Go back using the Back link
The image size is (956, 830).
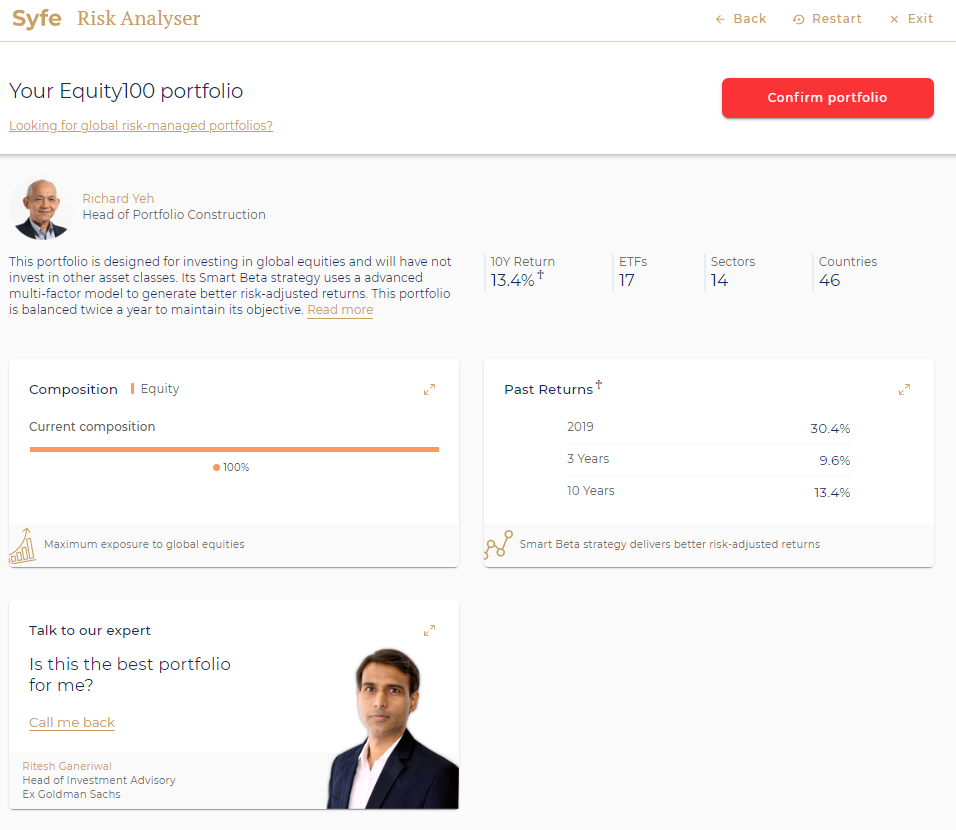740,19
